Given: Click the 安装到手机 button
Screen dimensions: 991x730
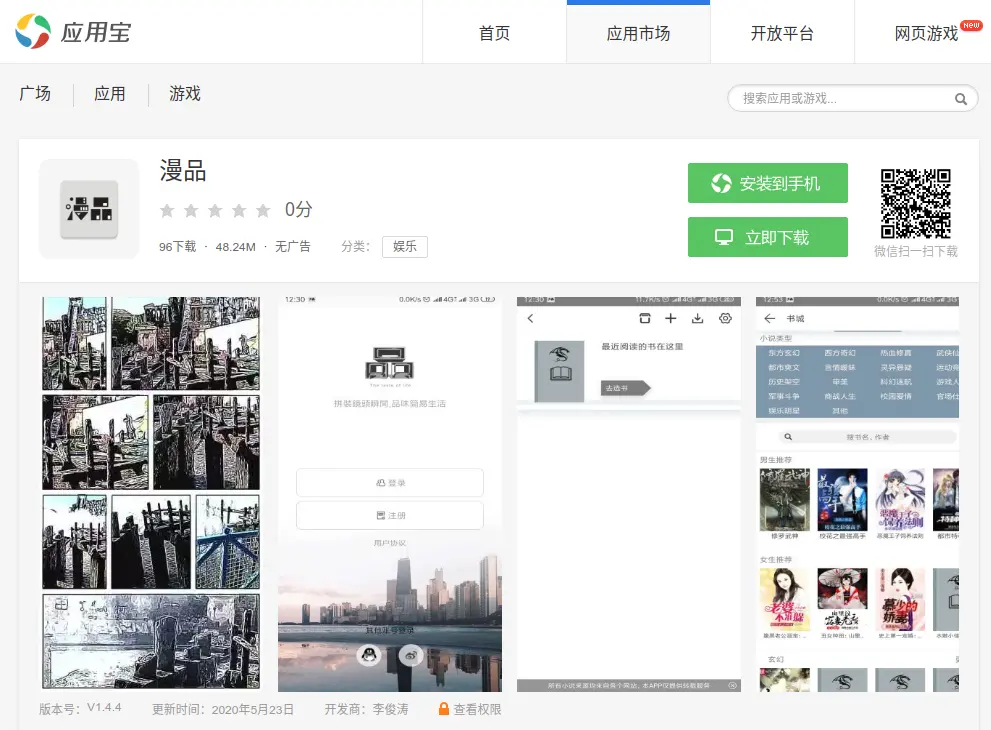Looking at the screenshot, I should pos(768,183).
